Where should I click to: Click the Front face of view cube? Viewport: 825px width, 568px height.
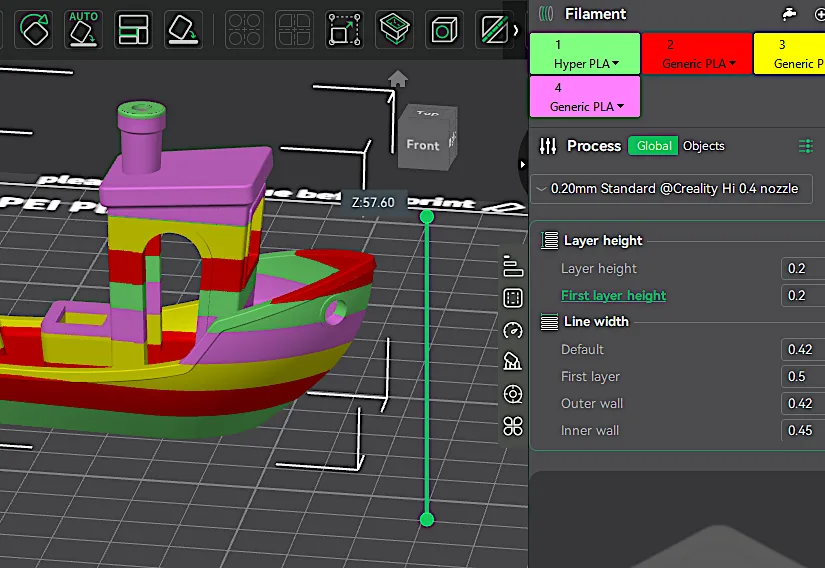pyautogui.click(x=422, y=145)
